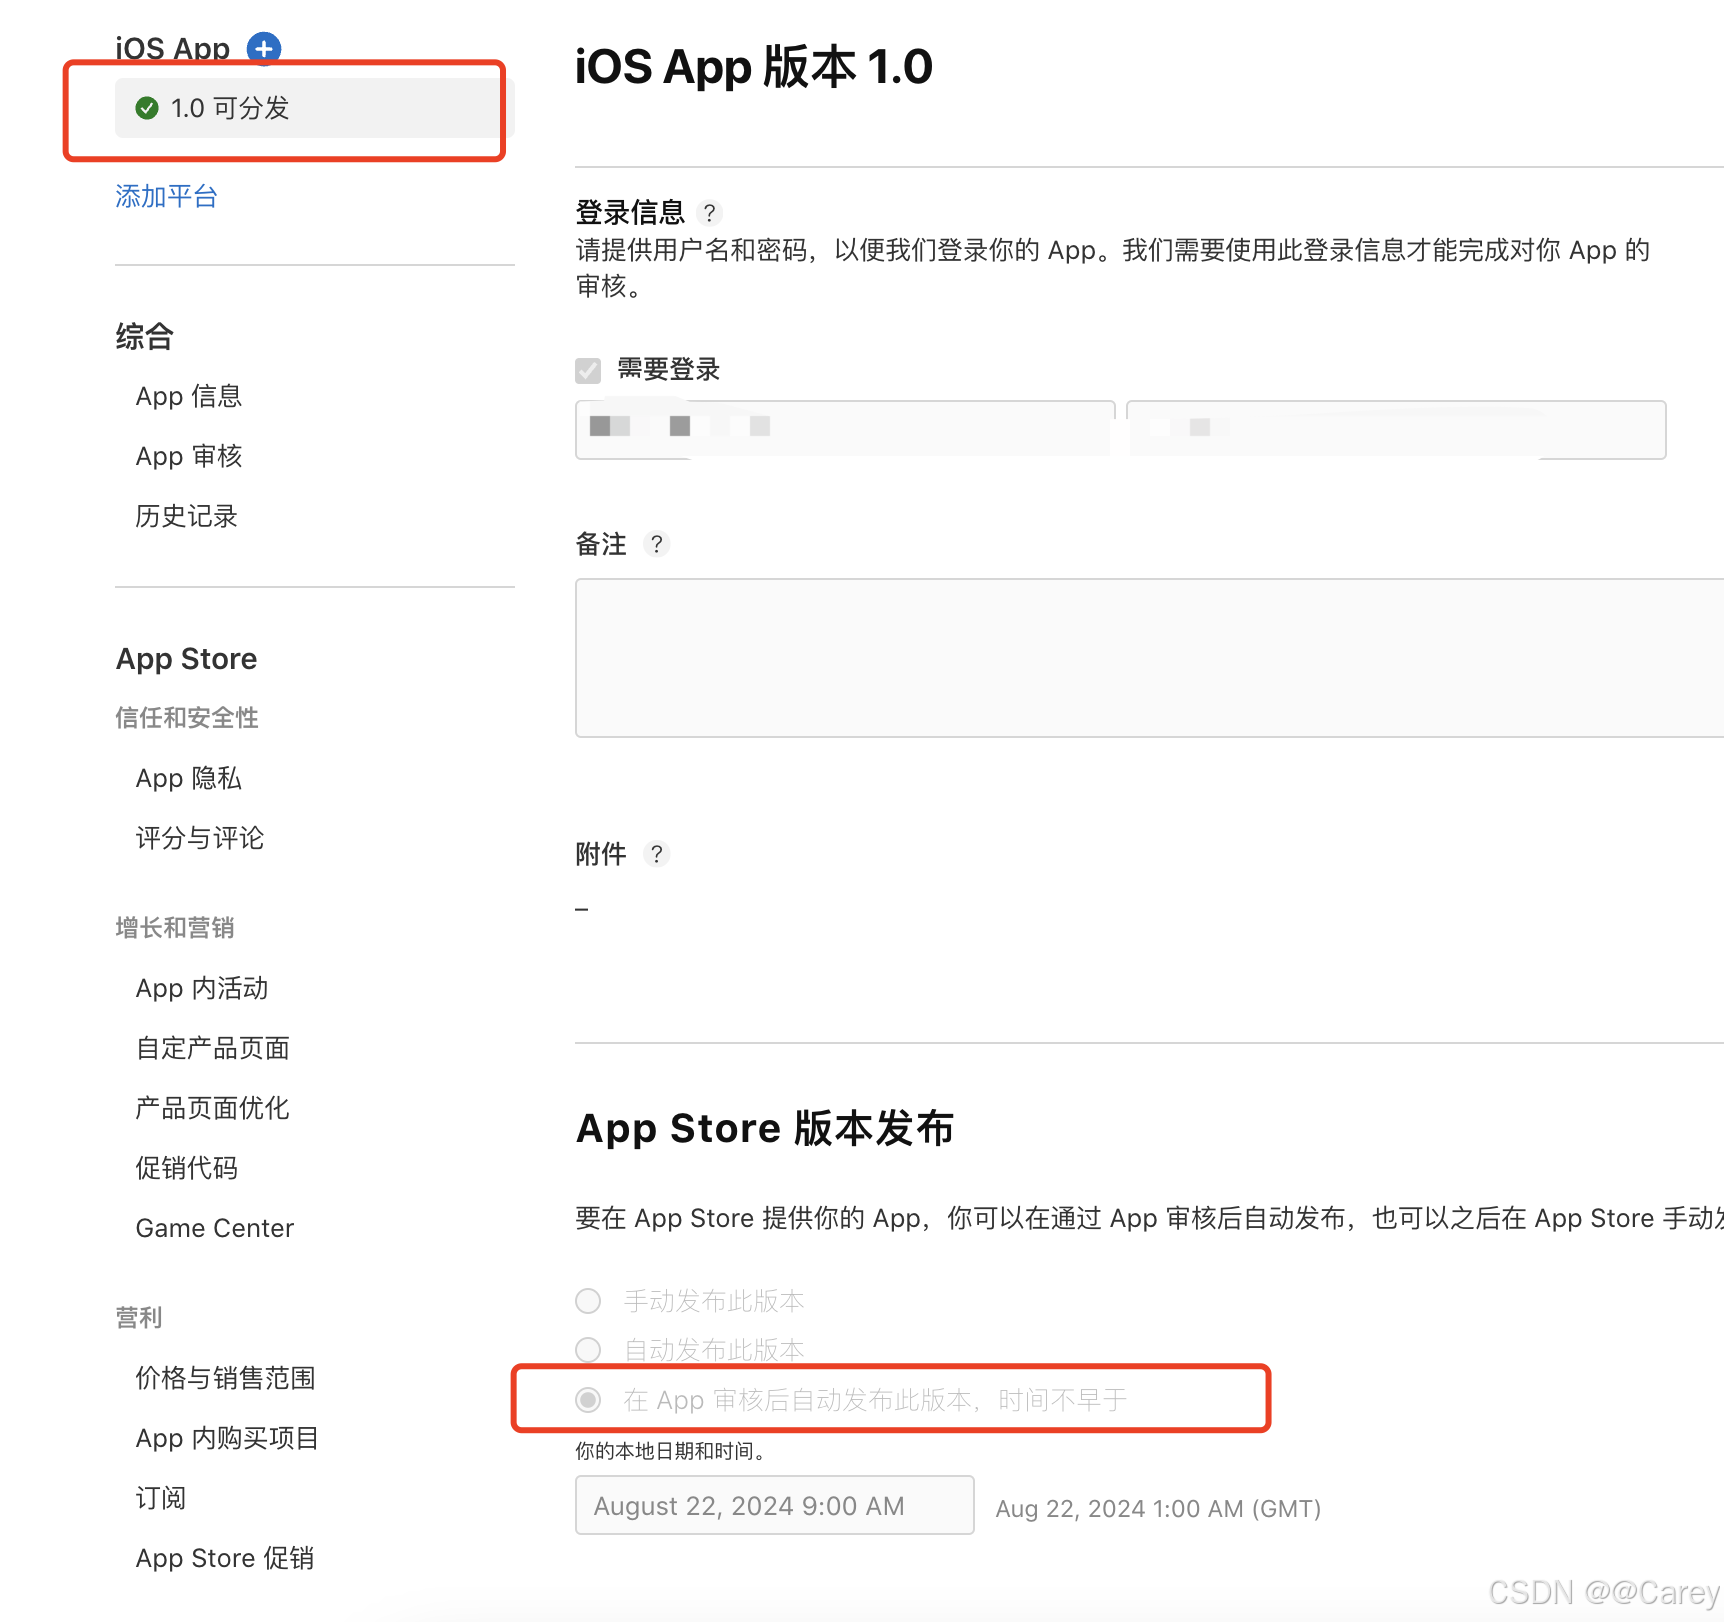Open 订阅 in the sidebar
The height and width of the screenshot is (1622, 1724).
coord(161,1499)
